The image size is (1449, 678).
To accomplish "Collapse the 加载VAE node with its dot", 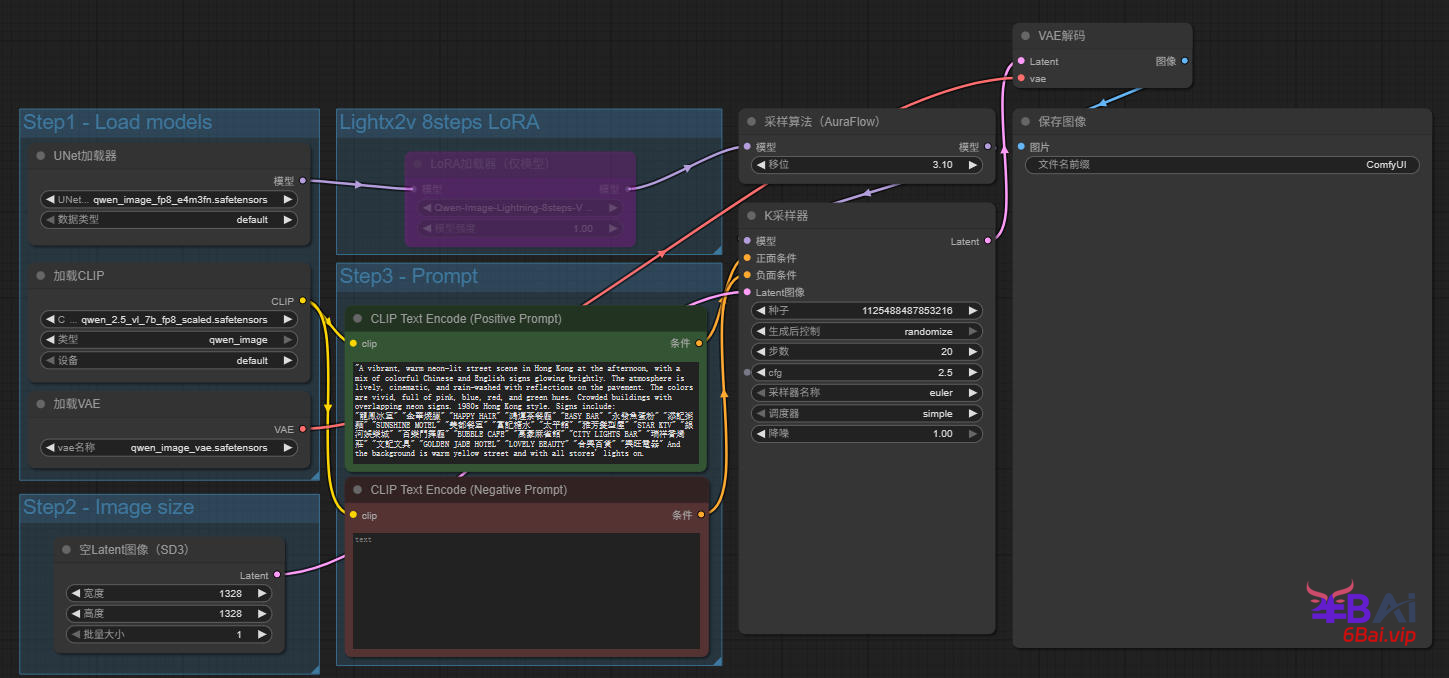I will point(41,404).
